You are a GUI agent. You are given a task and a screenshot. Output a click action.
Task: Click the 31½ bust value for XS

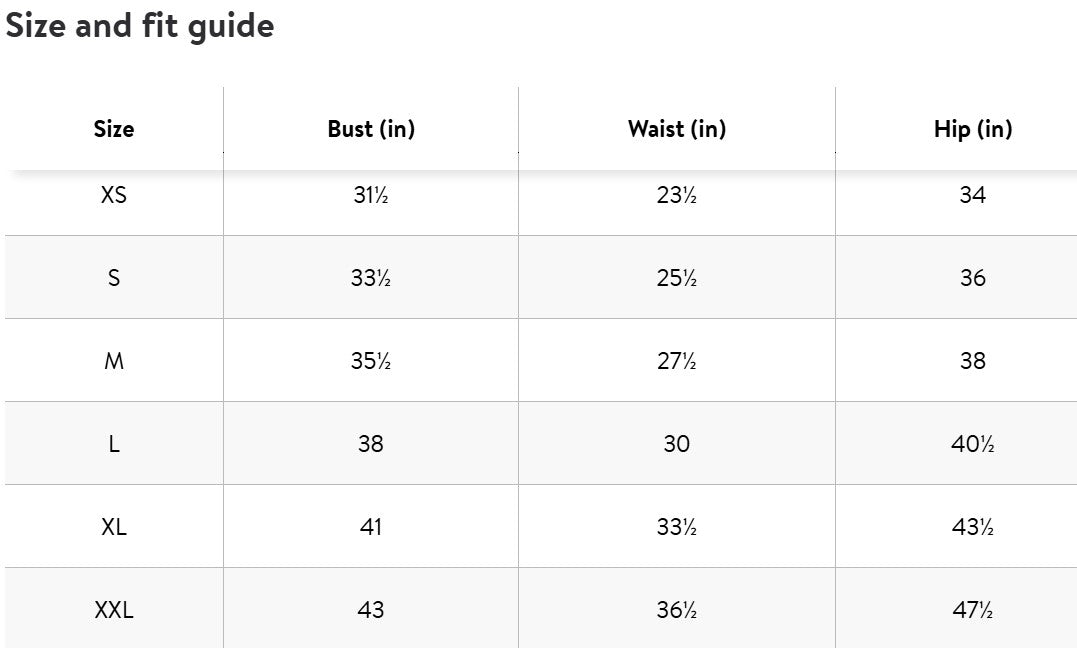point(371,195)
